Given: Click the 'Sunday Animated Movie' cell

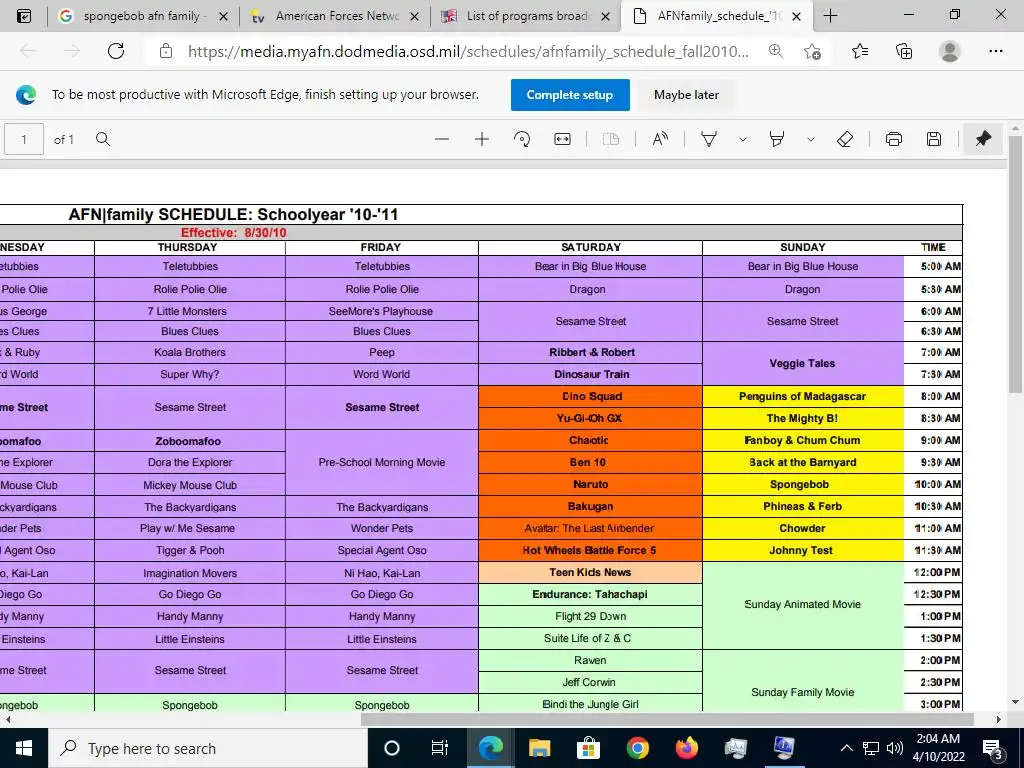Looking at the screenshot, I should [x=803, y=605].
